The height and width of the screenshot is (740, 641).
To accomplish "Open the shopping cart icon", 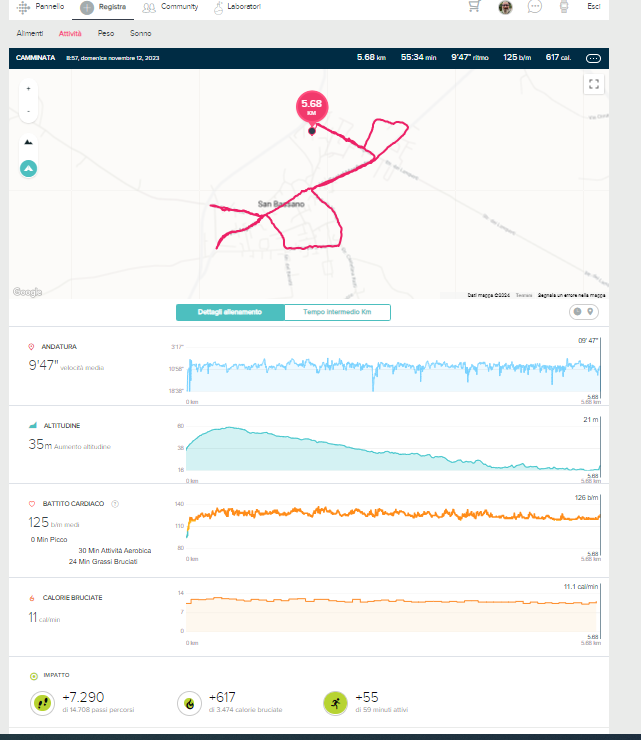I will click(474, 6).
